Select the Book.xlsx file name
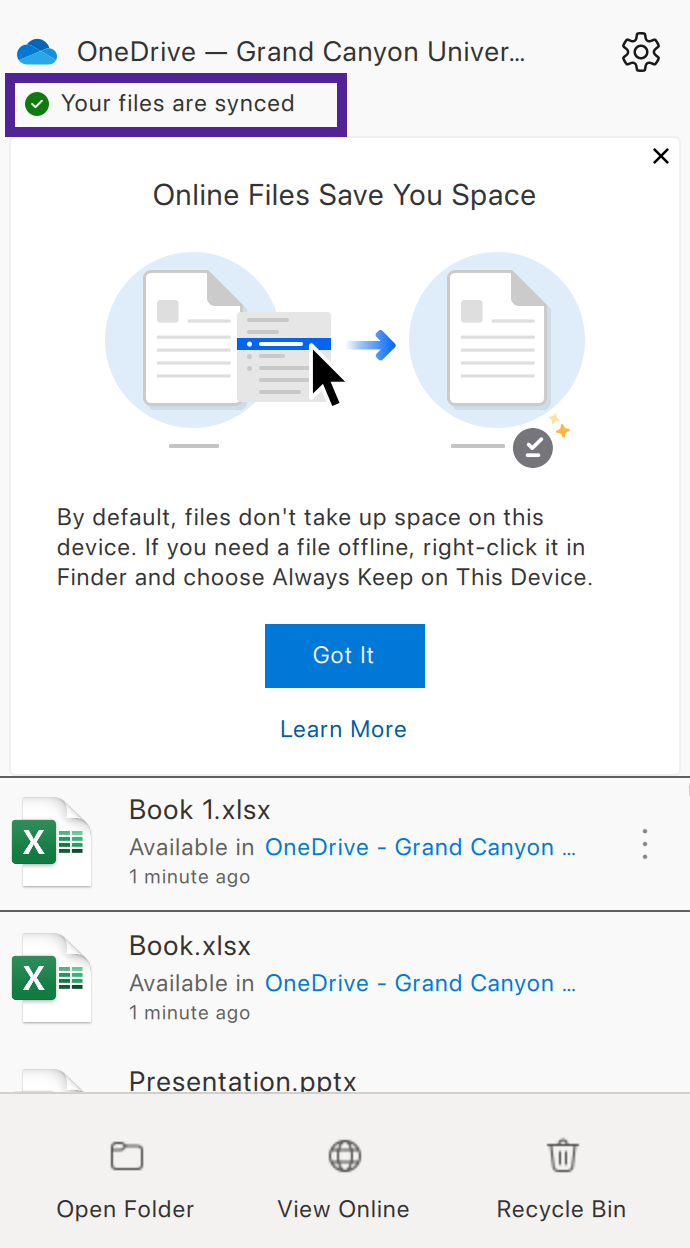Viewport: 690px width, 1248px height. click(x=190, y=945)
